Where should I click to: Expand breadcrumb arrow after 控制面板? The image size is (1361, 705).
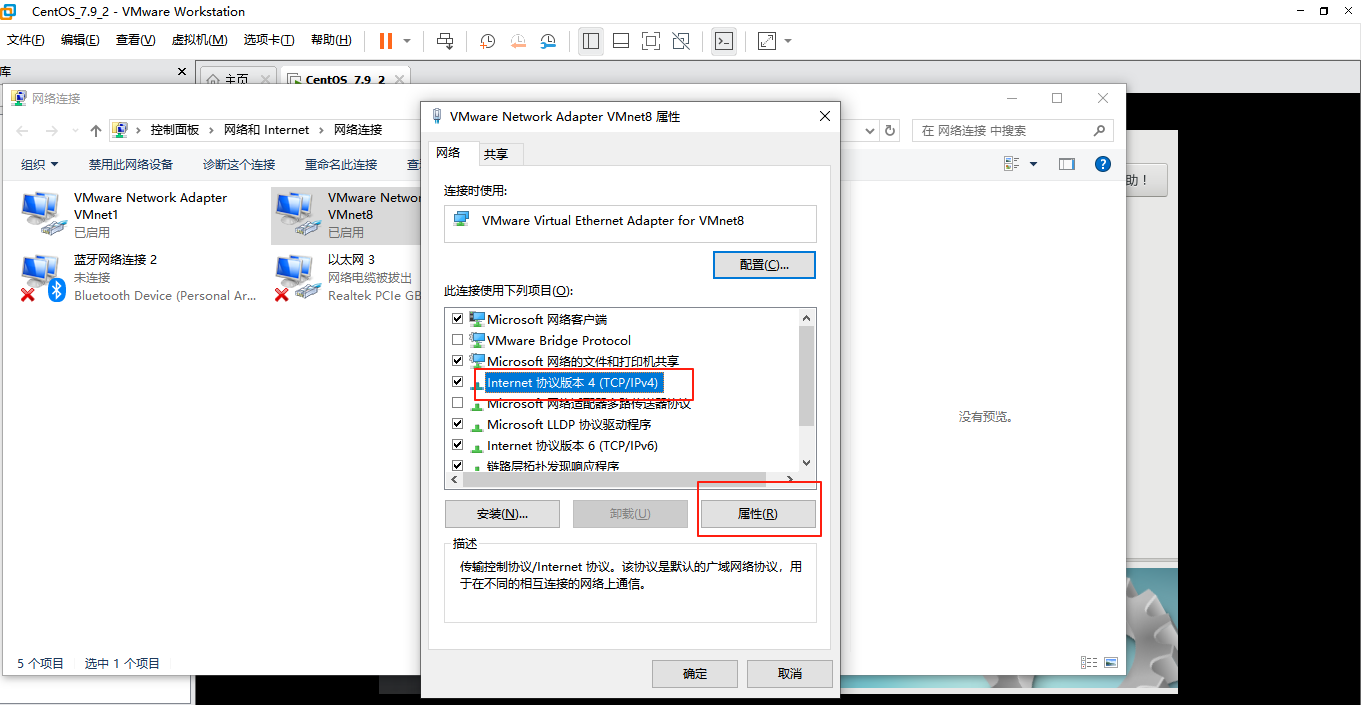[x=211, y=130]
